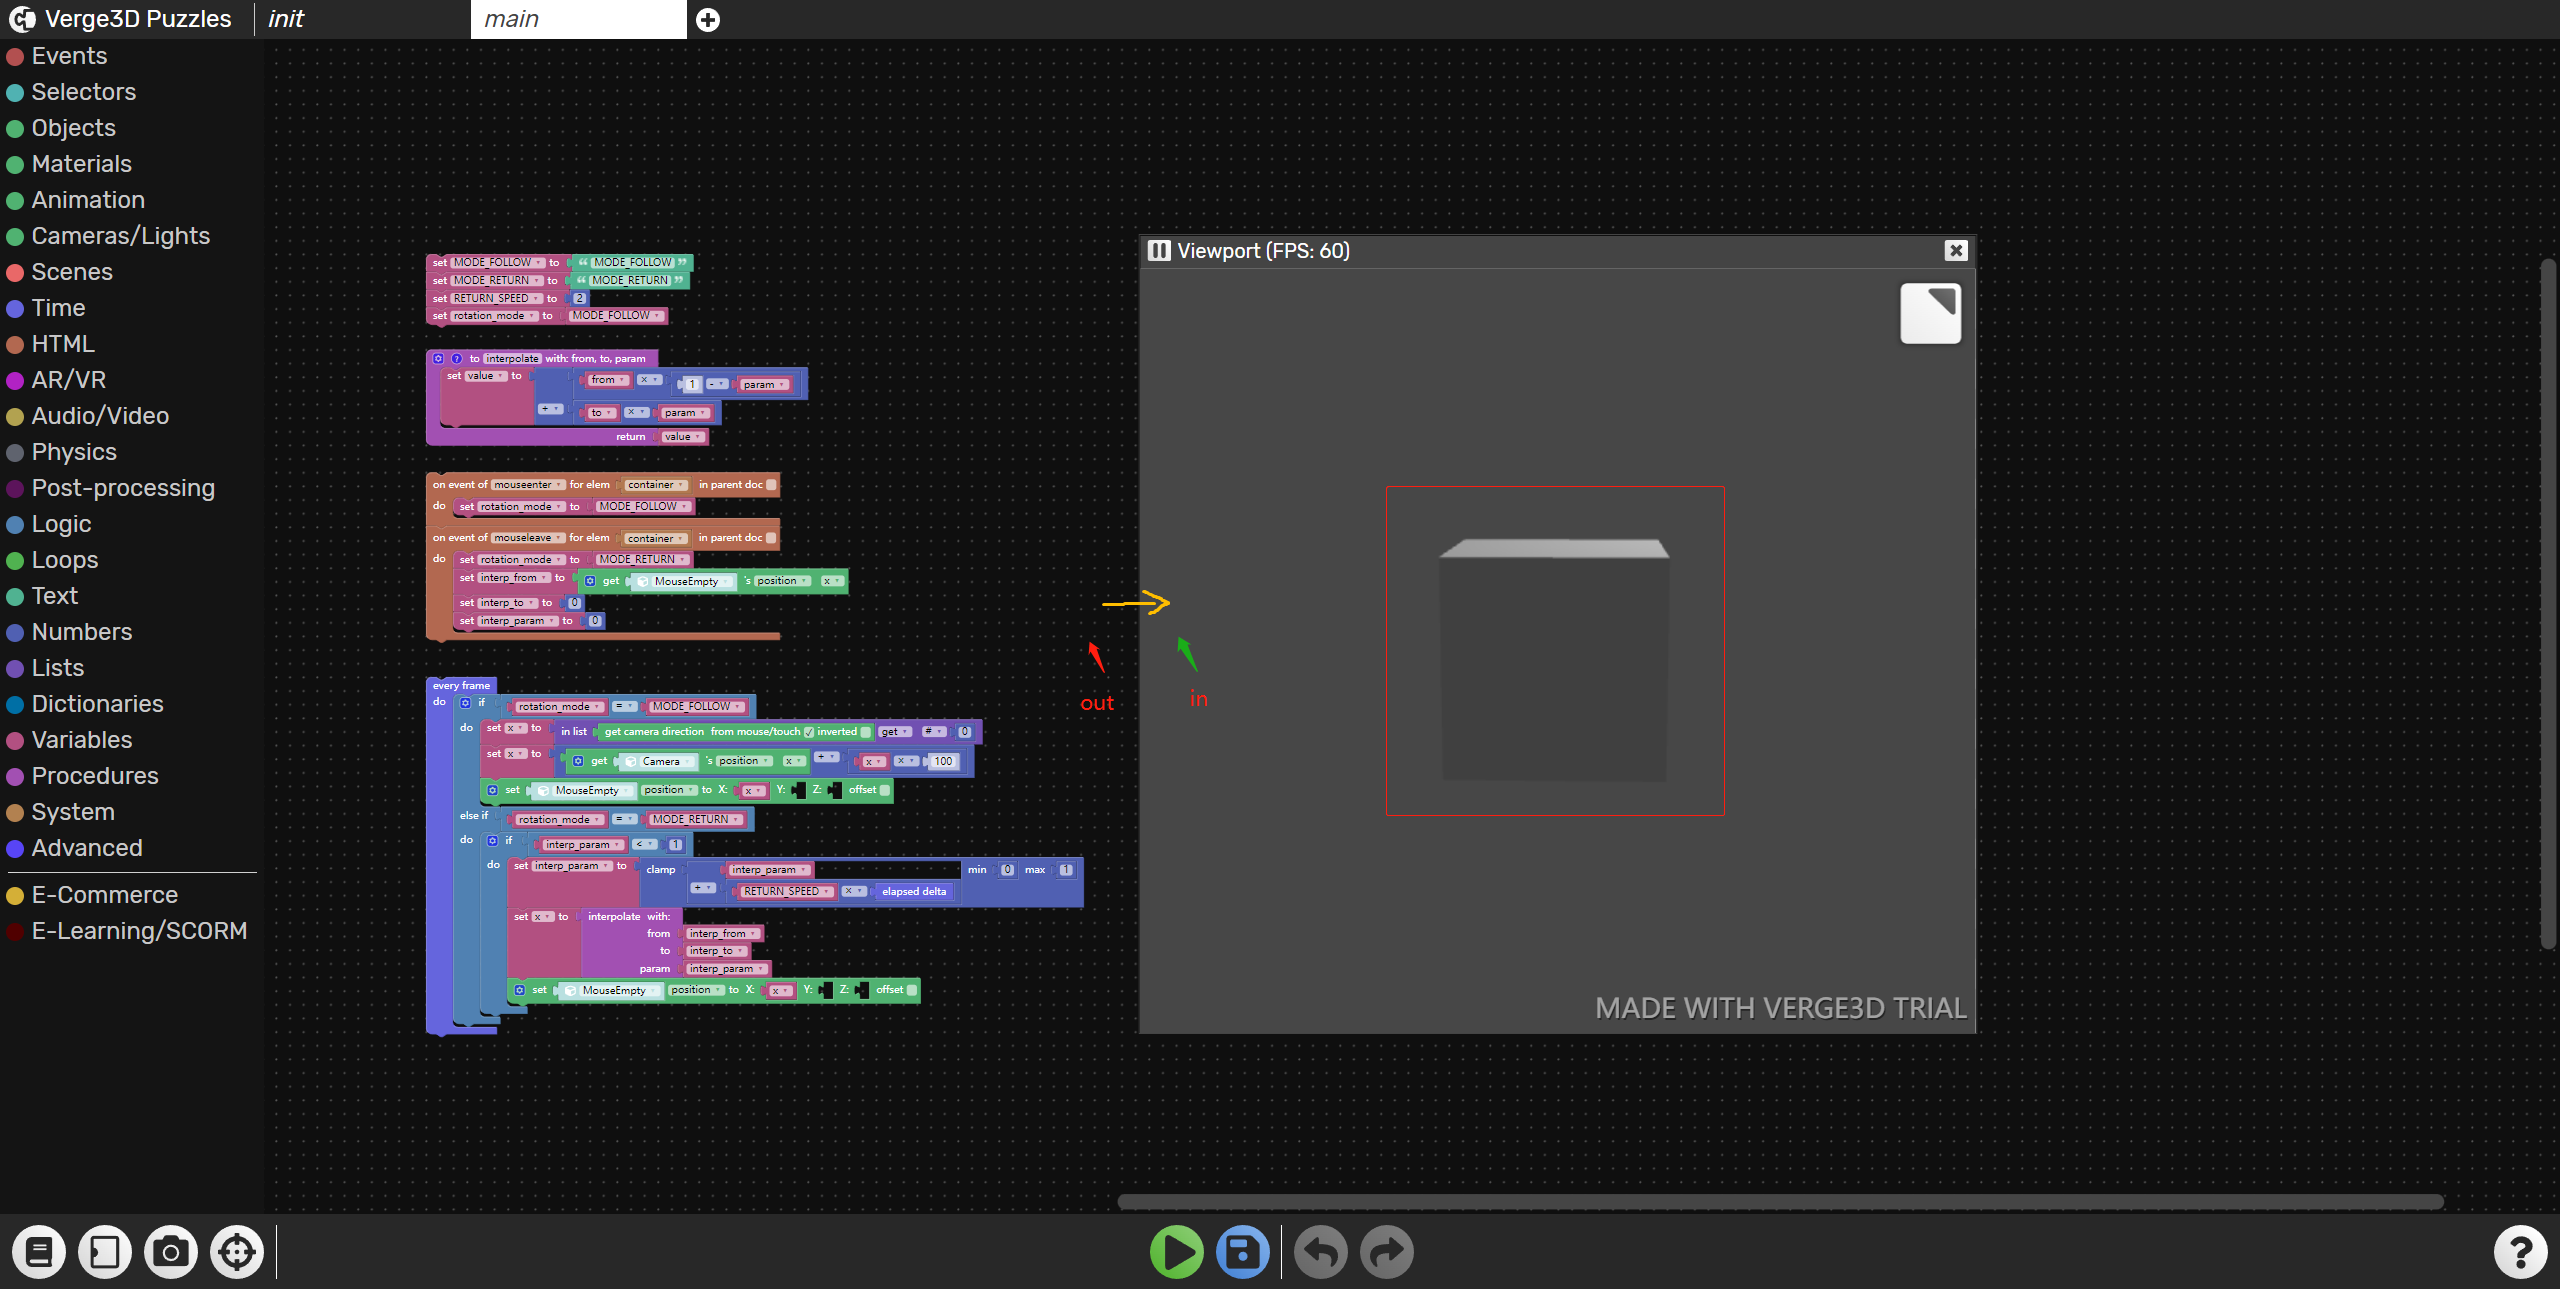Open Materials puzzle category
2560x1289 pixels.
[x=81, y=164]
